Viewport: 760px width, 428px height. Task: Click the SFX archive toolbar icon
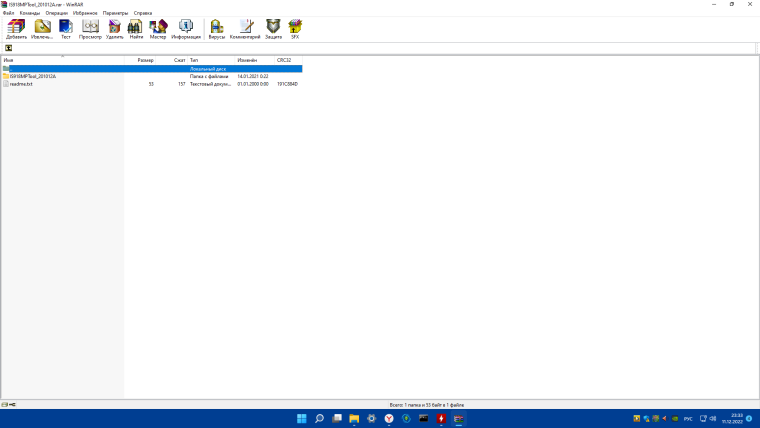[295, 28]
